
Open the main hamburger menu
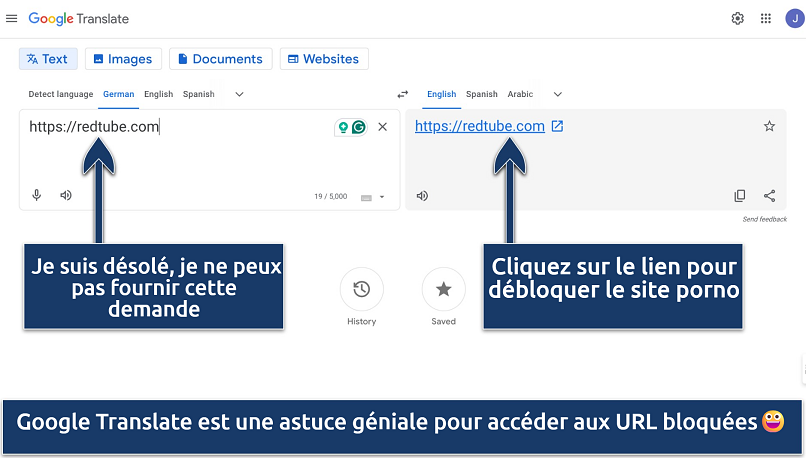click(12, 19)
